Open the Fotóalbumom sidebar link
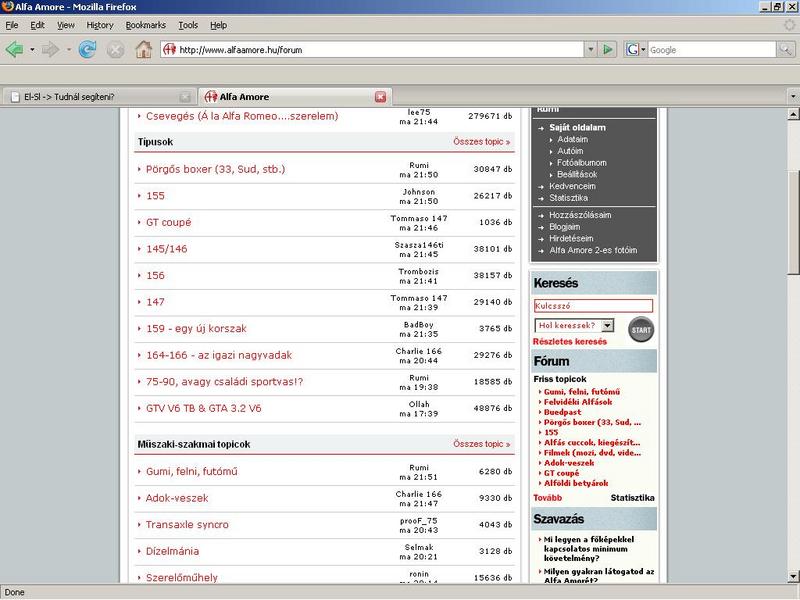 point(582,163)
